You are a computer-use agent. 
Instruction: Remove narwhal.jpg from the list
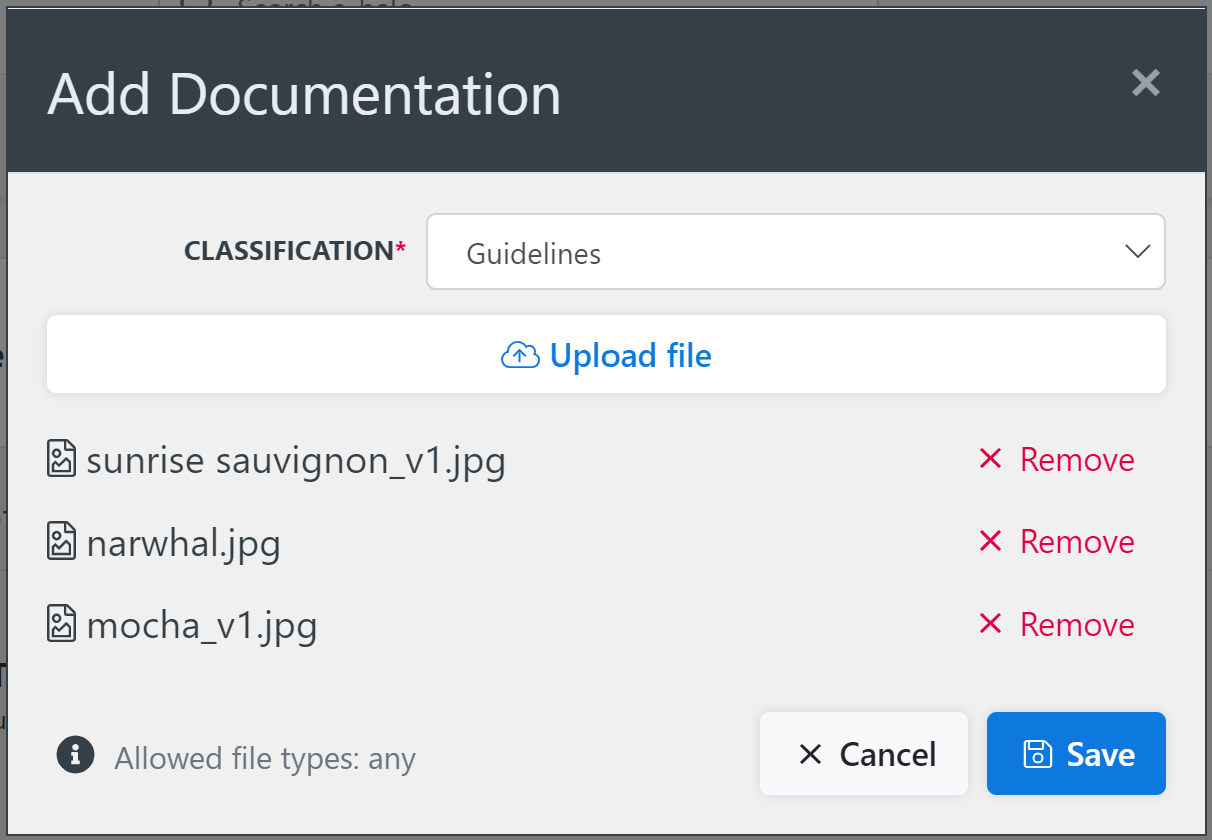[1057, 542]
